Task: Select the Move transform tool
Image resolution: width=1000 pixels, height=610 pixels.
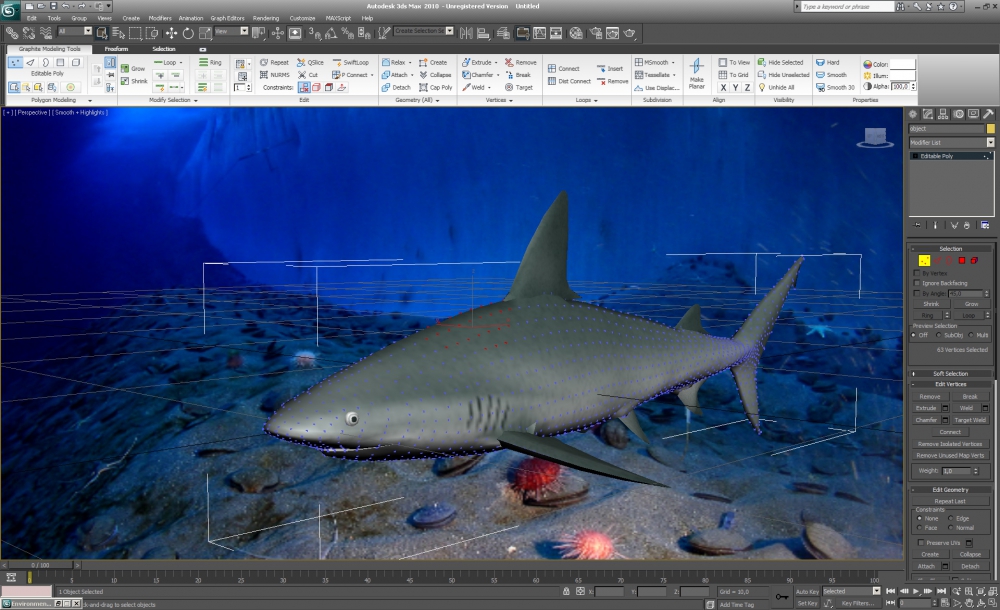Action: coord(170,33)
